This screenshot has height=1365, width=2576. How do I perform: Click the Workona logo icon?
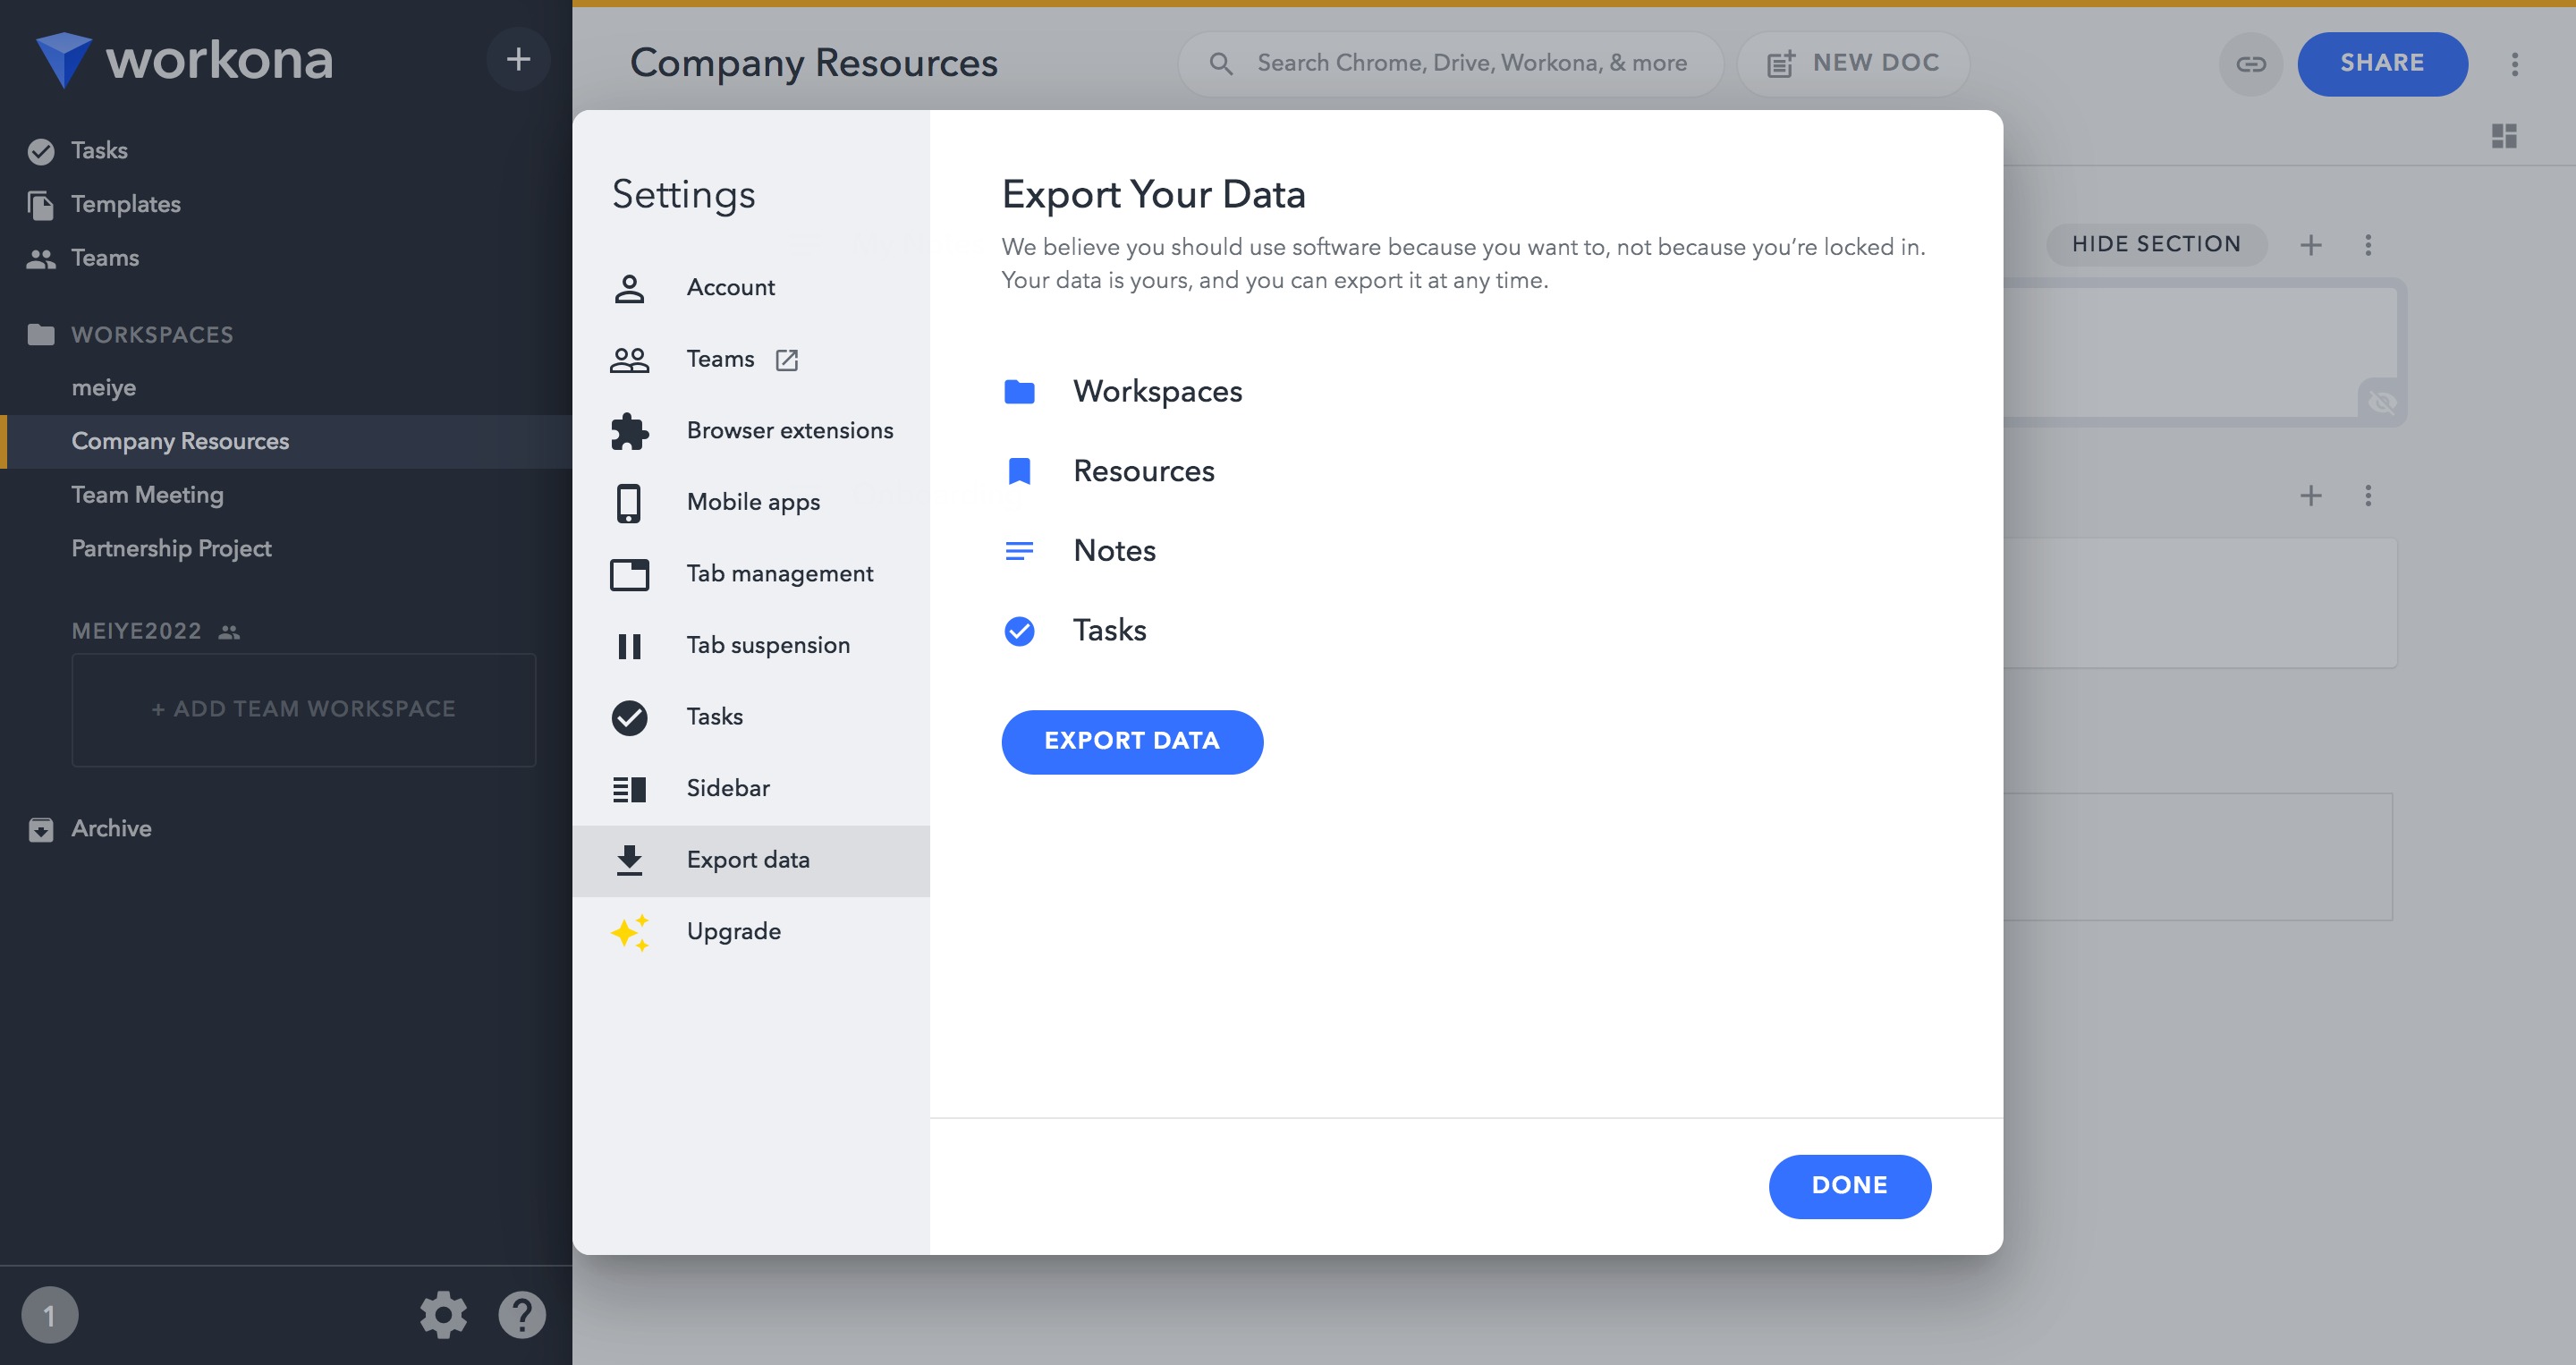(x=63, y=60)
